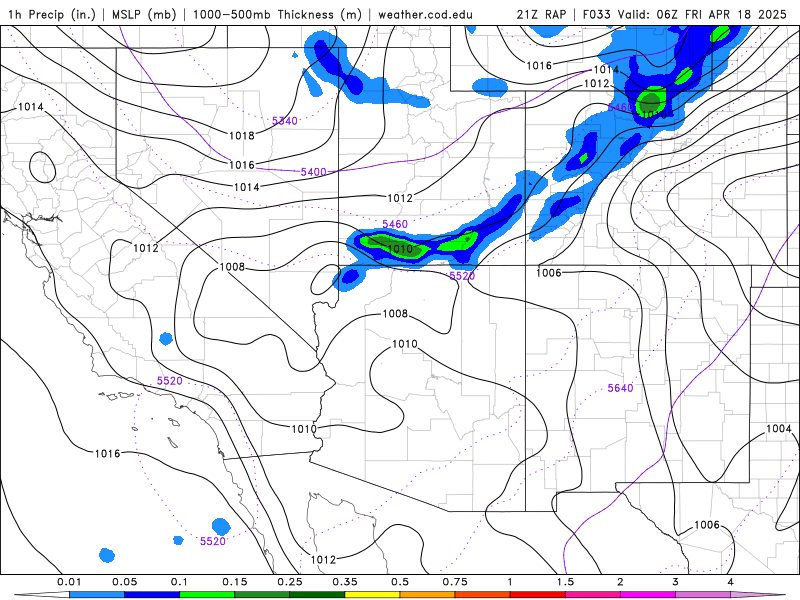Click the purple 5640 thickness label
This screenshot has height=600, width=800.
(620, 388)
